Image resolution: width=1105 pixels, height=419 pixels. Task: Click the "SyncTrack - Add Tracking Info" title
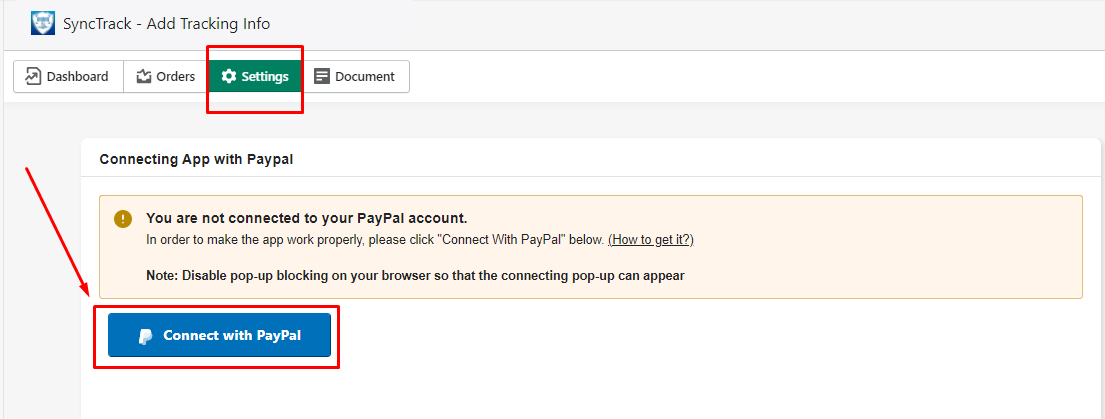(166, 23)
